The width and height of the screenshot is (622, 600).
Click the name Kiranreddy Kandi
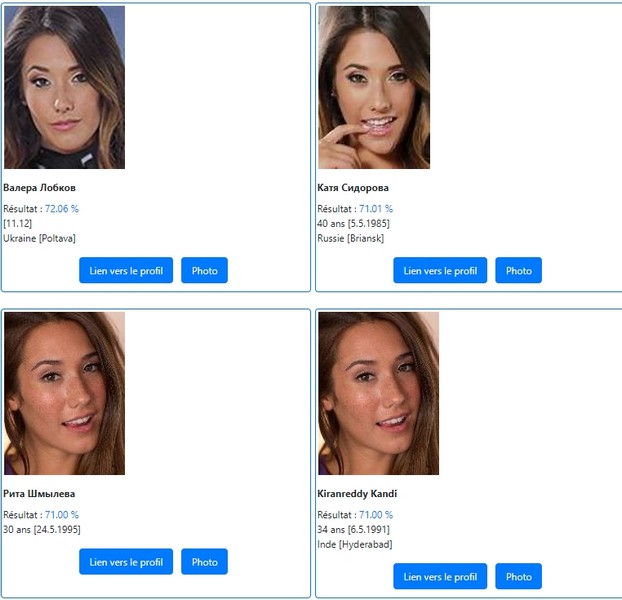[357, 494]
